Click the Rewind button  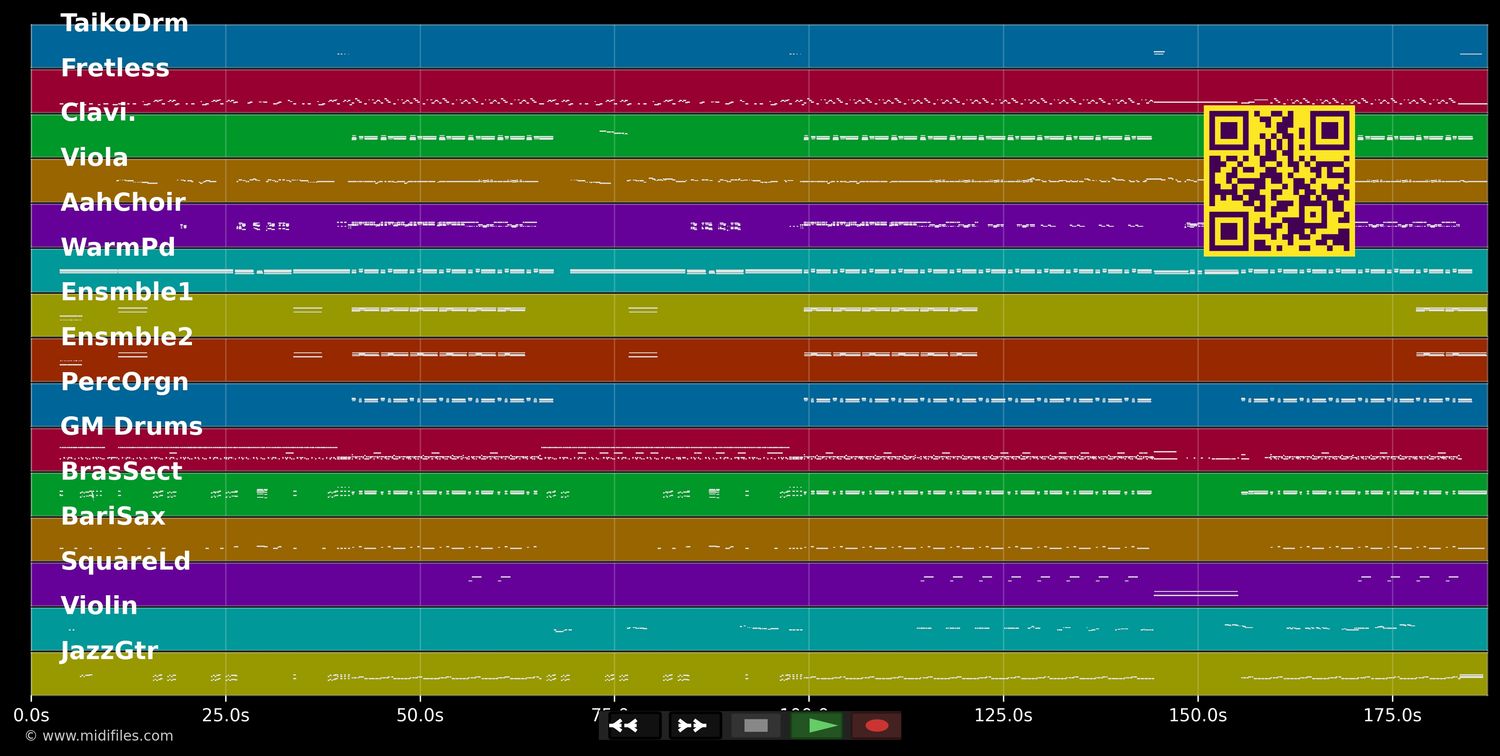(627, 726)
